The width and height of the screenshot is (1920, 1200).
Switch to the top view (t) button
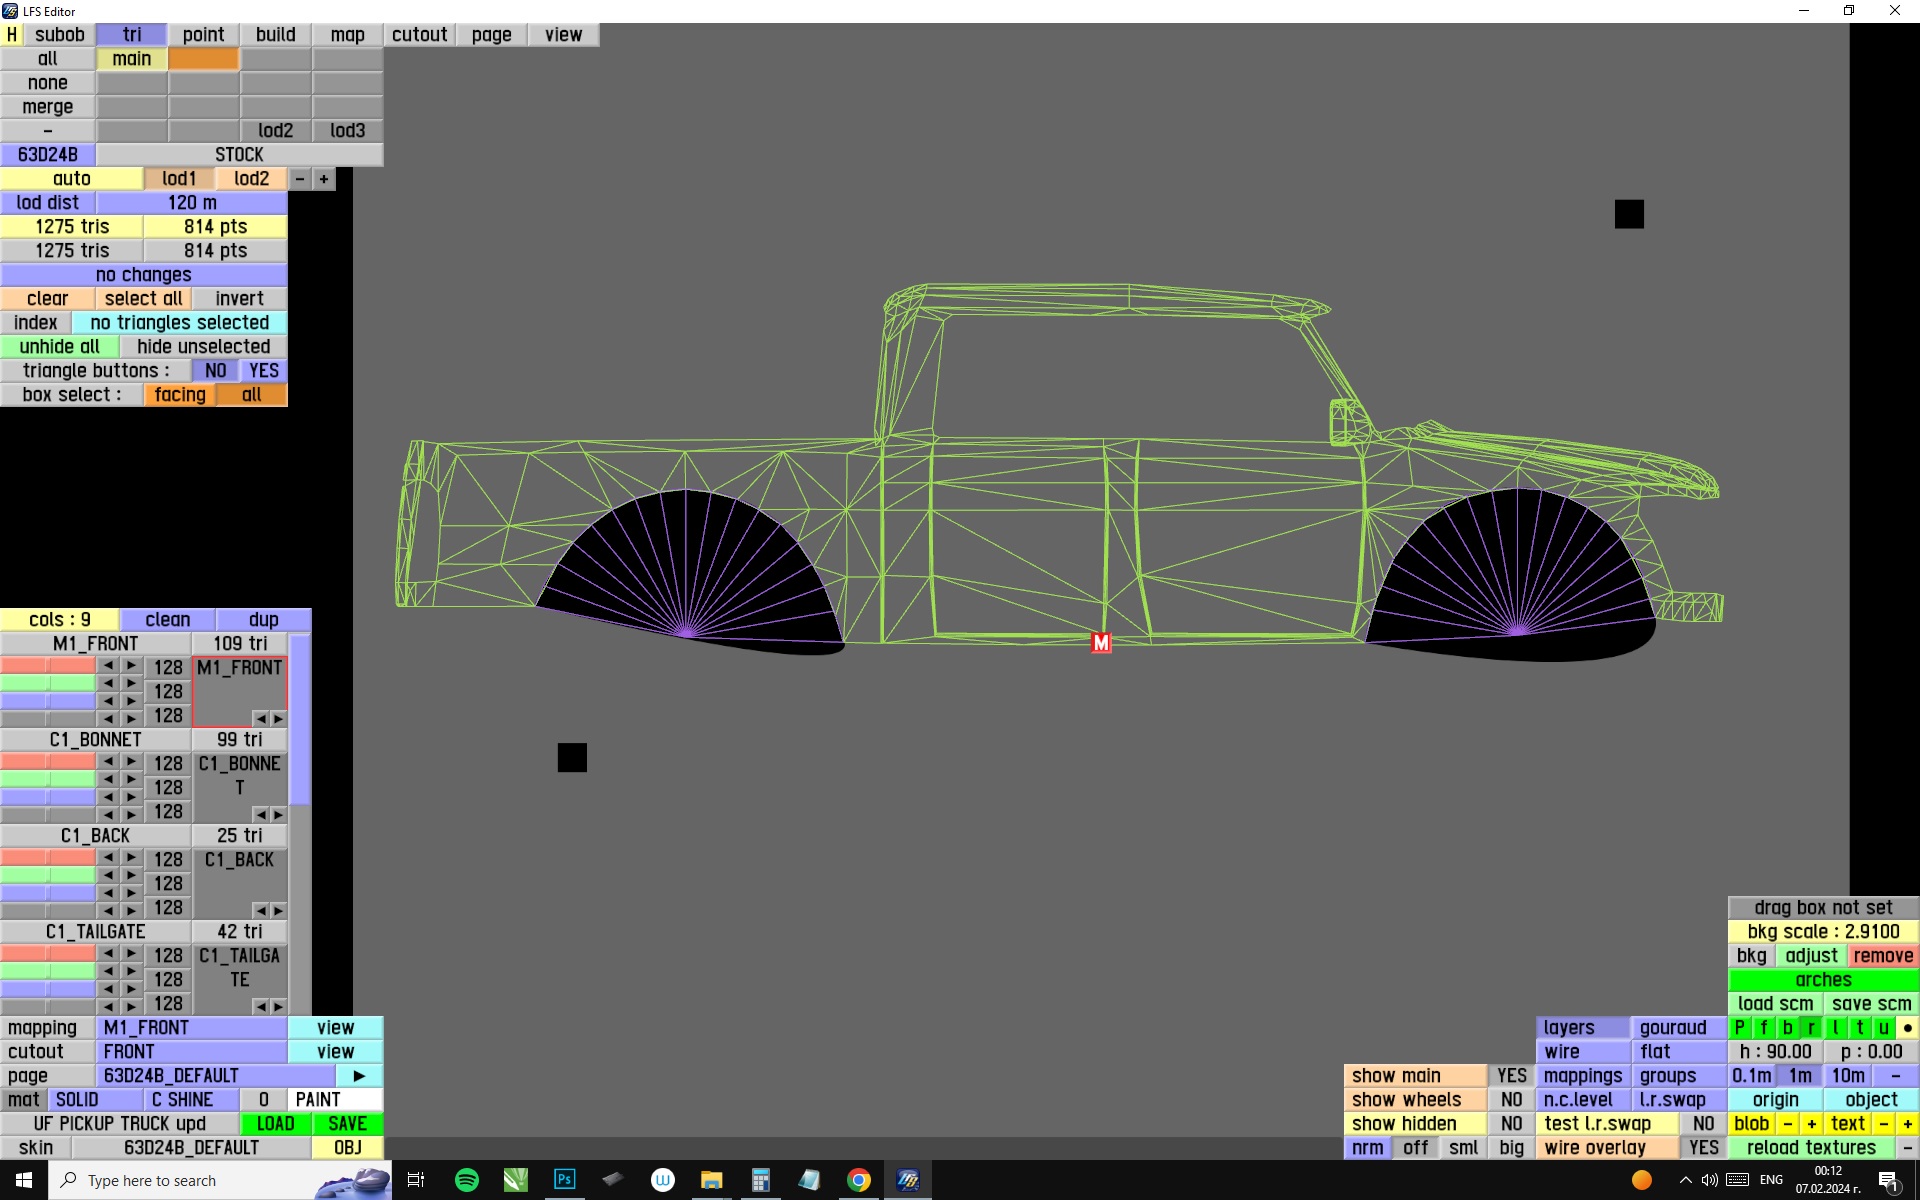[x=1859, y=1028]
